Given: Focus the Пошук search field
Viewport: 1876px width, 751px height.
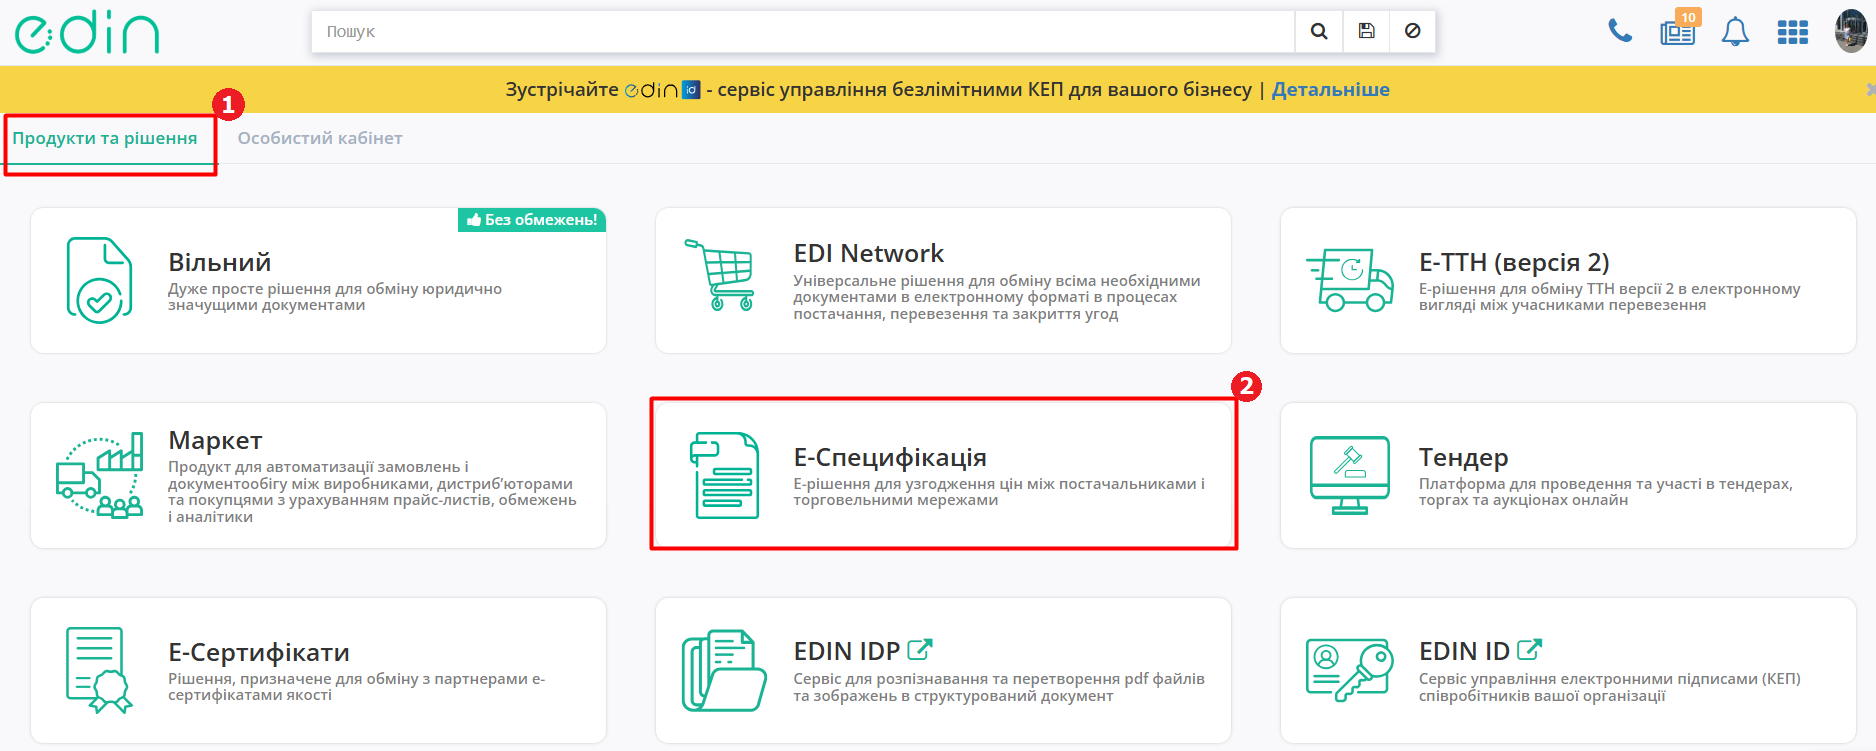Looking at the screenshot, I should click(x=803, y=32).
